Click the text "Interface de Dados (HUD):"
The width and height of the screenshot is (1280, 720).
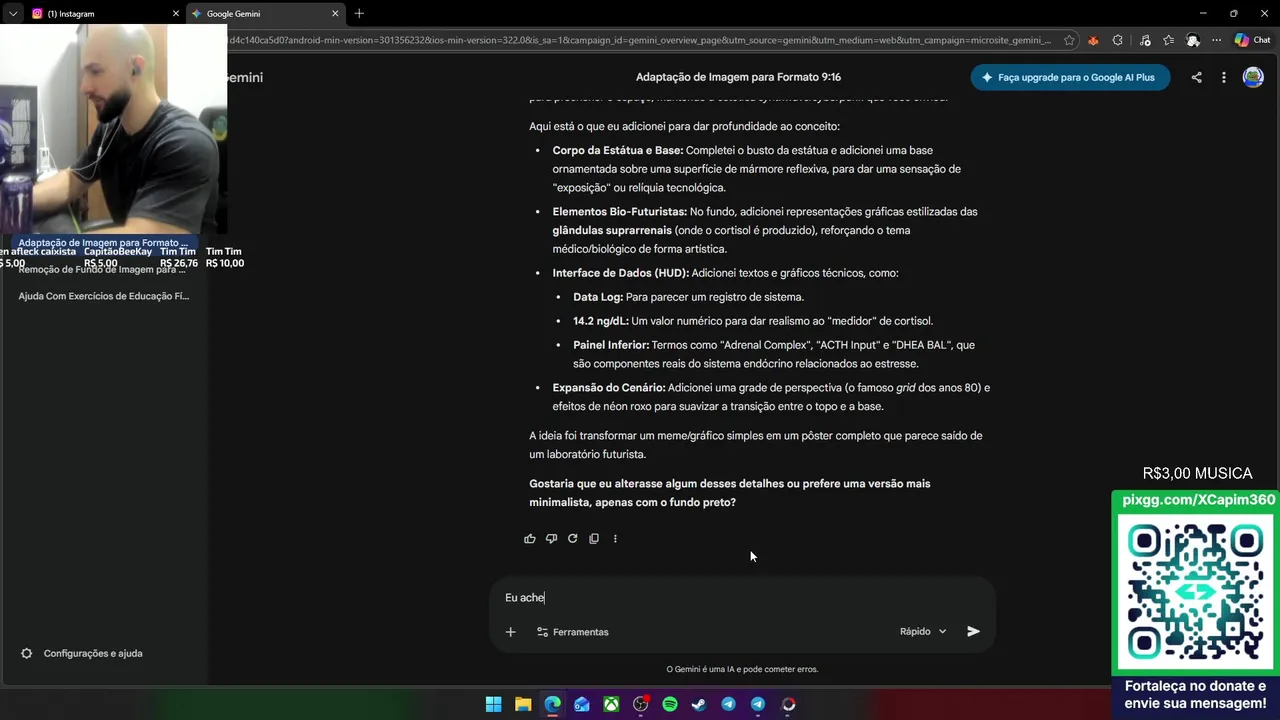[x=621, y=273]
